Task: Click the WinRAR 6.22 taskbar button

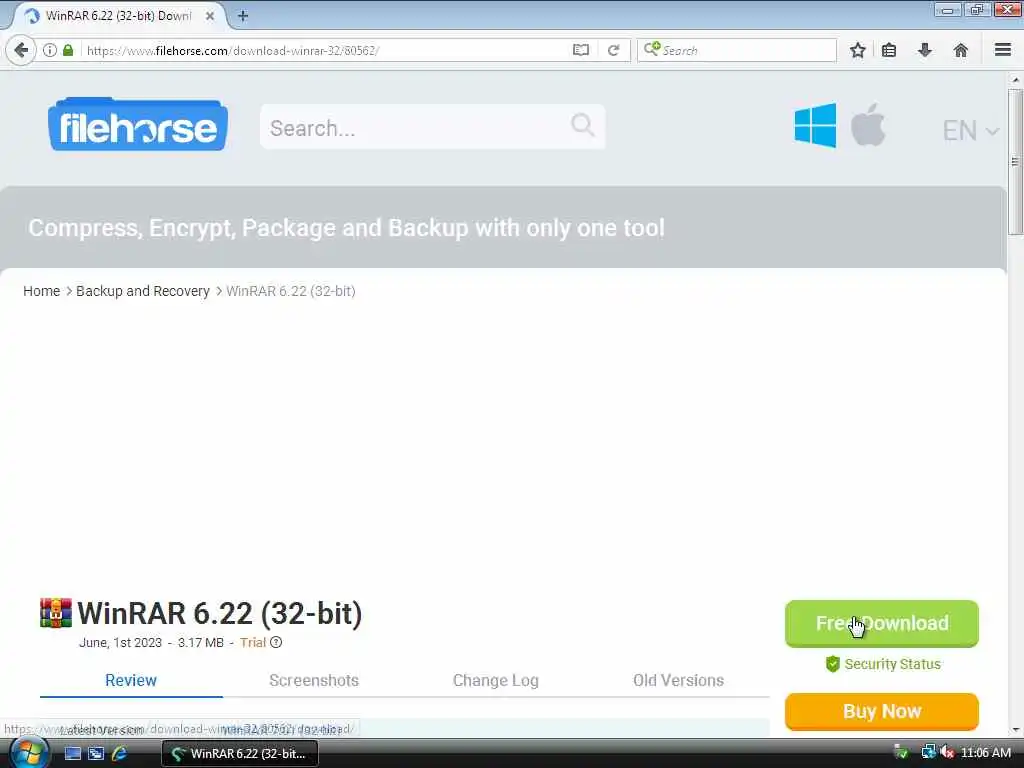Action: tap(240, 753)
